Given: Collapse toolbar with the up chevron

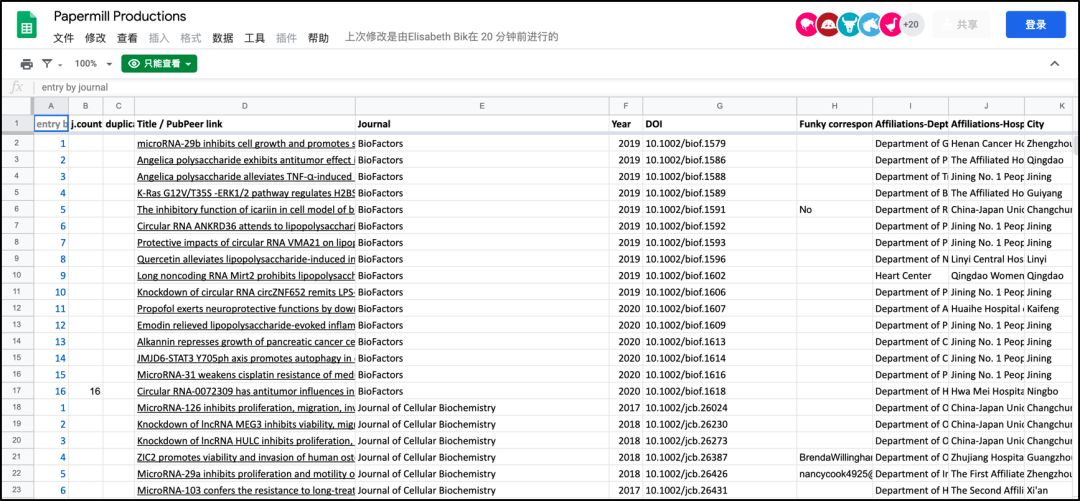Looking at the screenshot, I should click(1055, 63).
